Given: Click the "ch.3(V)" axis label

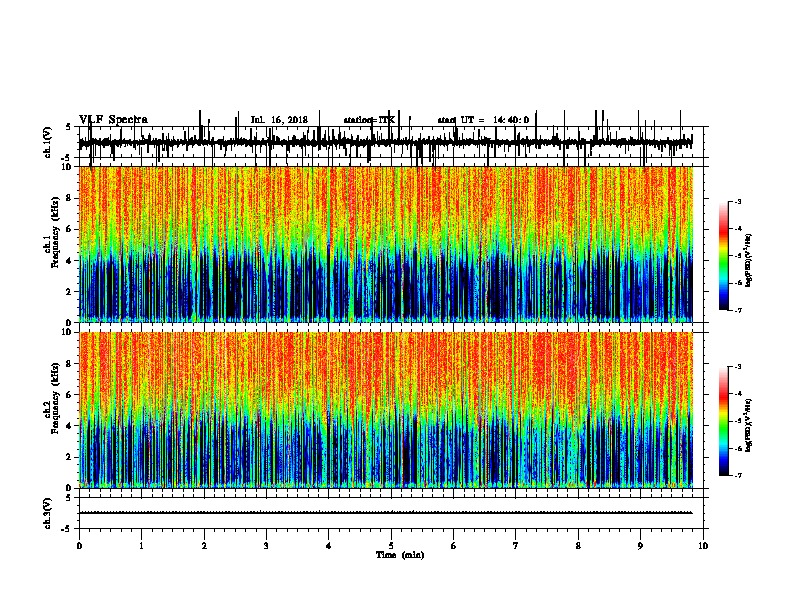Looking at the screenshot, I should click(x=48, y=513).
